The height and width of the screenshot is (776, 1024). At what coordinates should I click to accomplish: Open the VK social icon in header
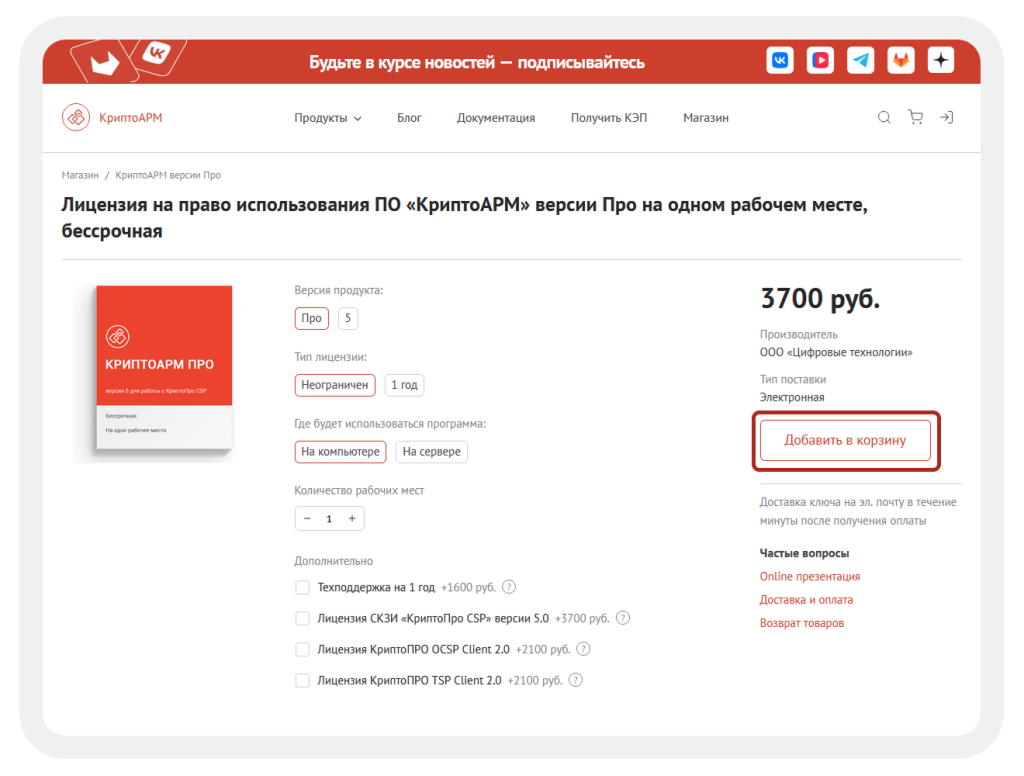(x=780, y=60)
